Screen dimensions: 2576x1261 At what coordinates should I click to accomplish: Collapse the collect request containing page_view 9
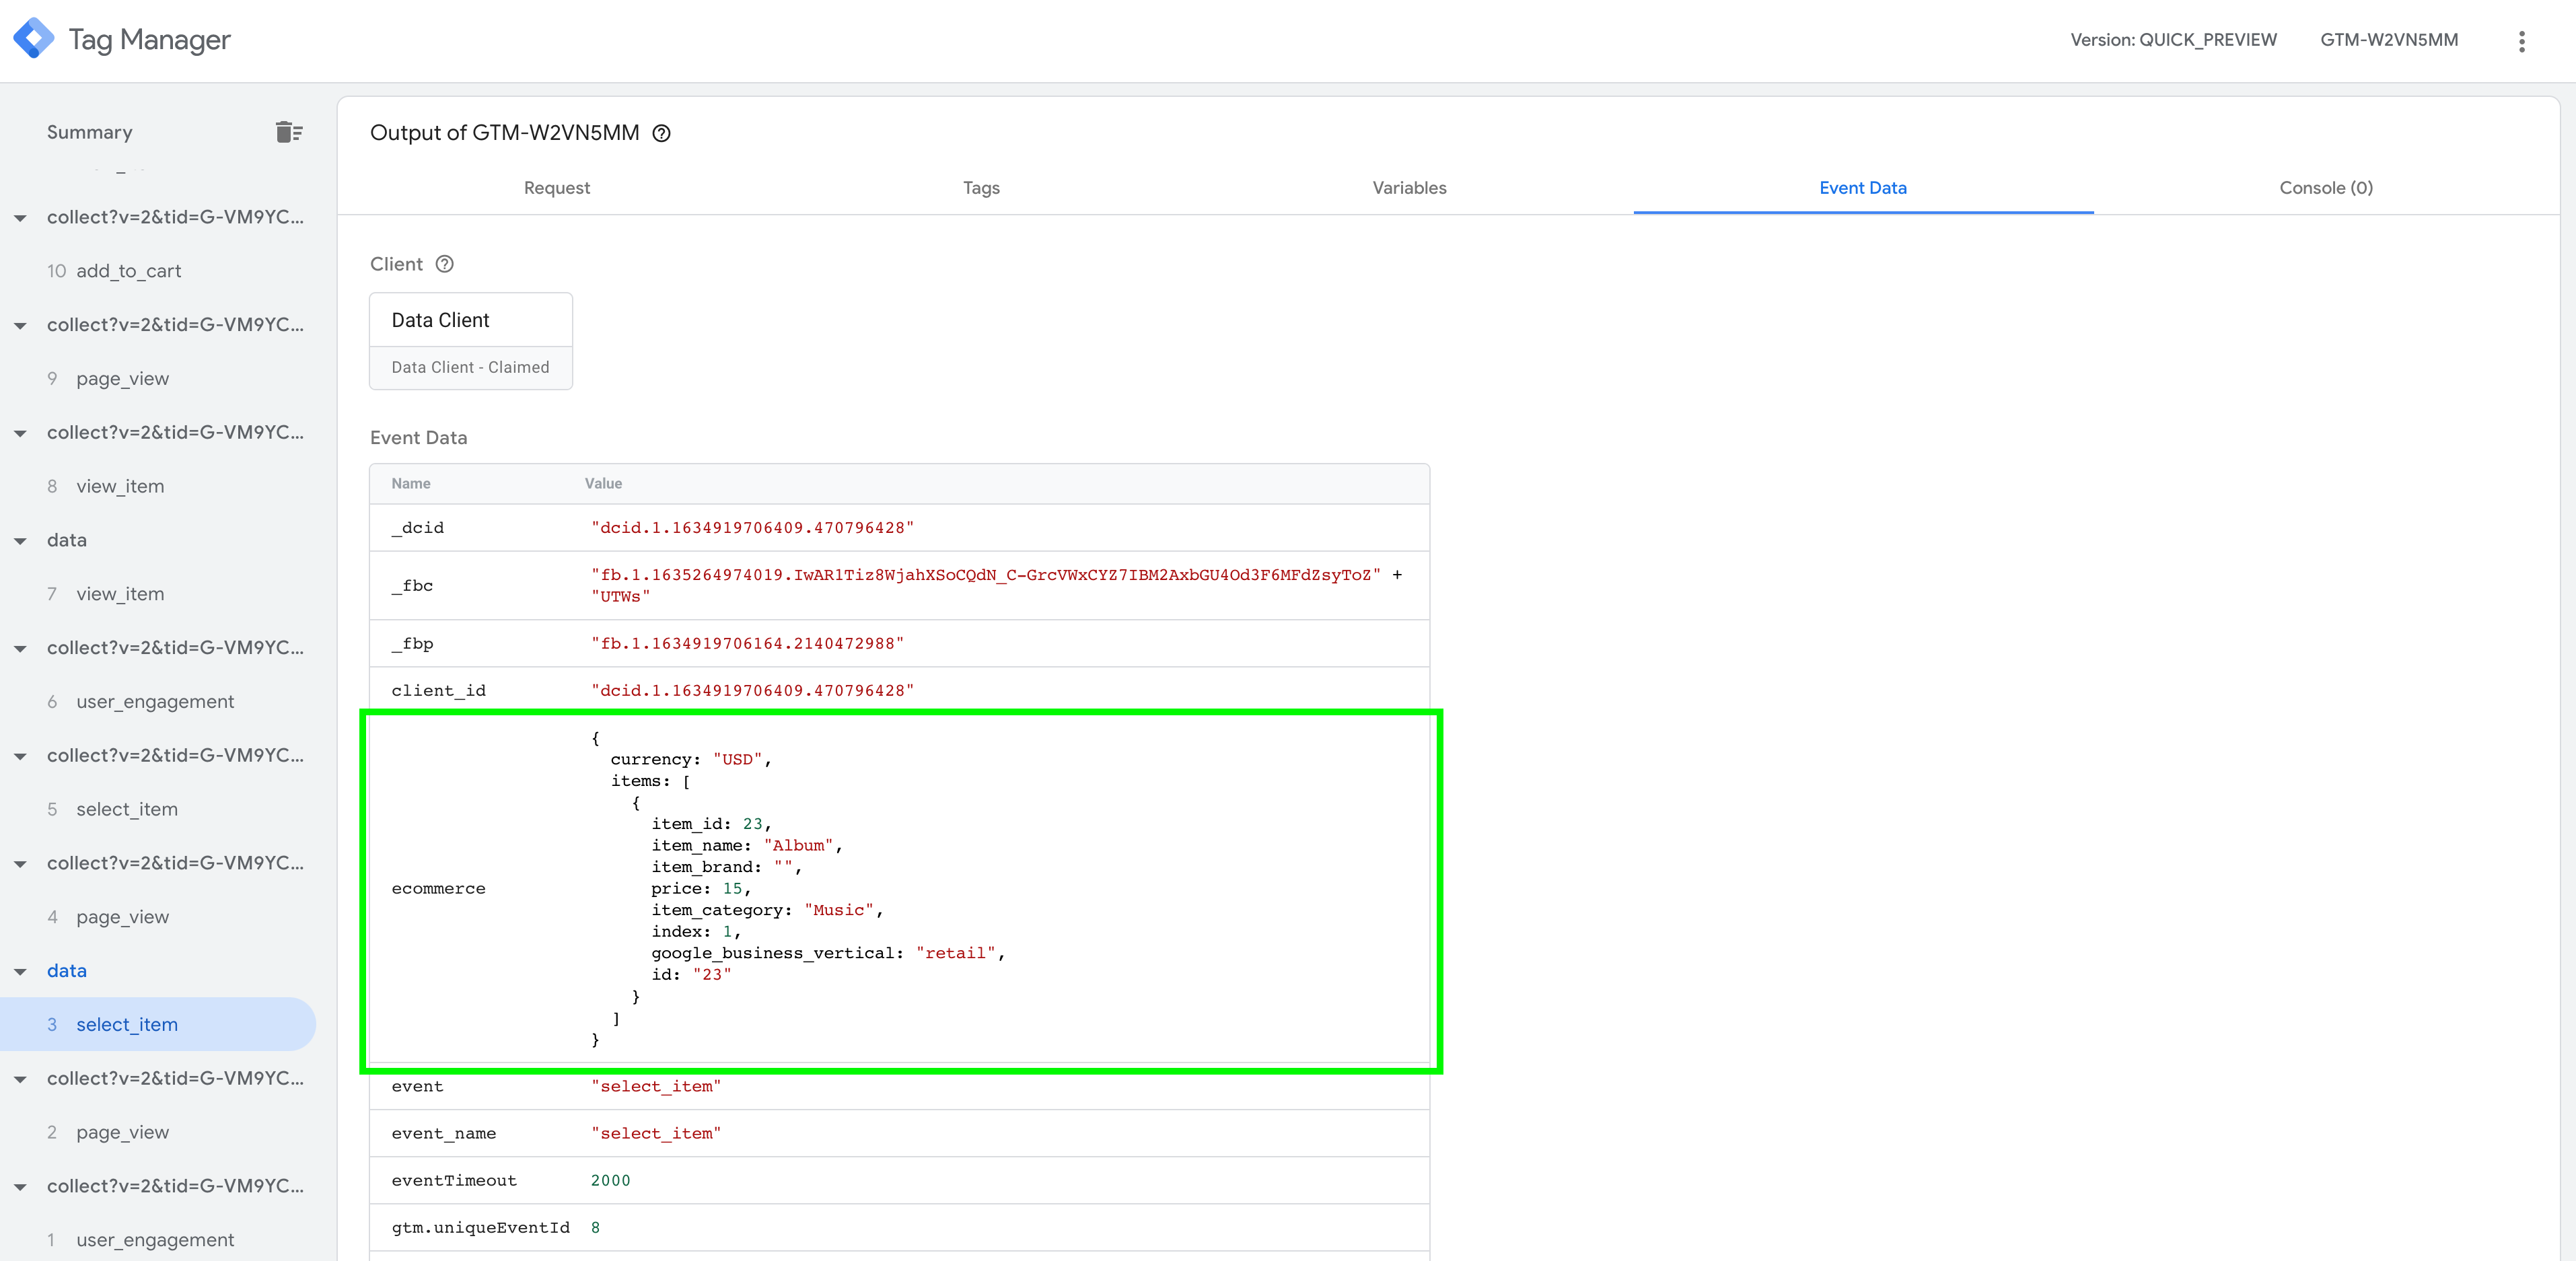click(20, 325)
